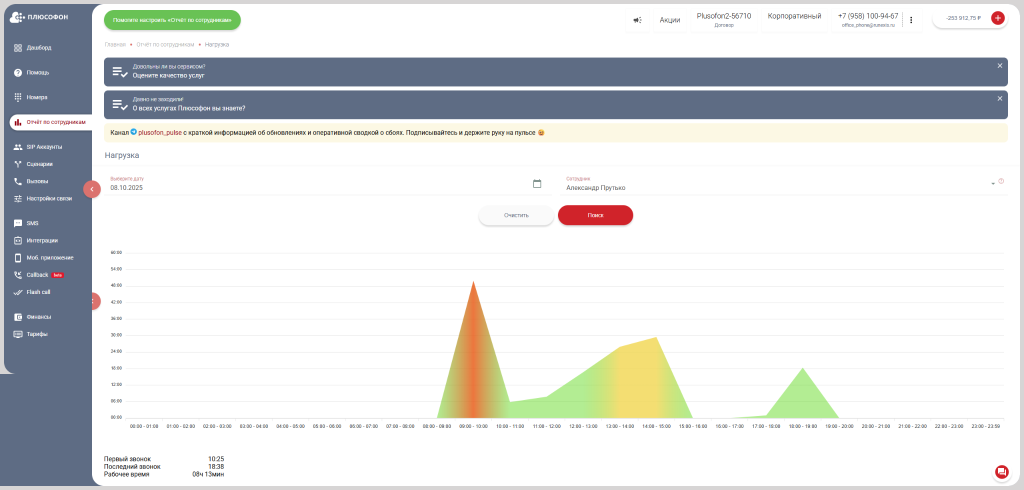The width and height of the screenshot is (1024, 490).
Task: Collapse the sidebar with upper red arrow
Action: point(92,188)
